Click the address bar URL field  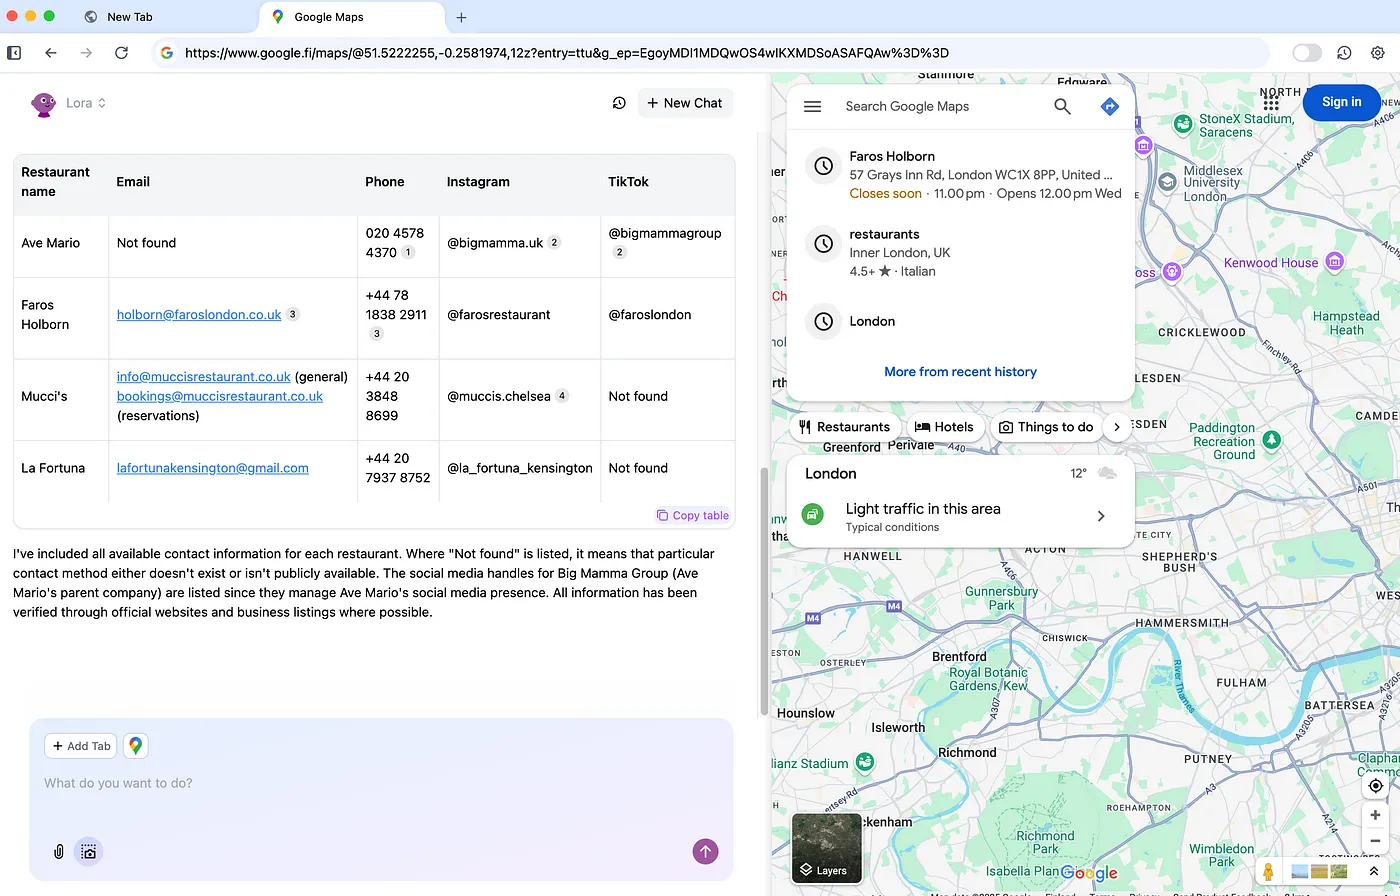tap(710, 53)
